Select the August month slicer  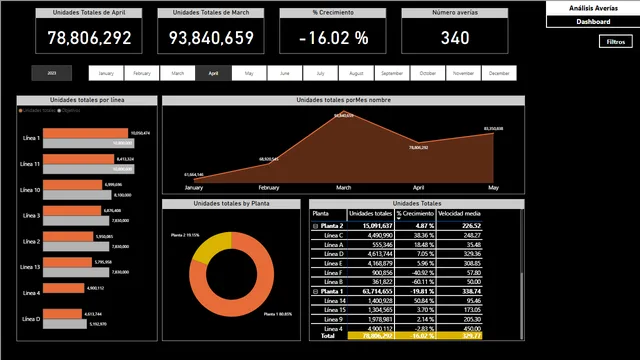tap(356, 73)
